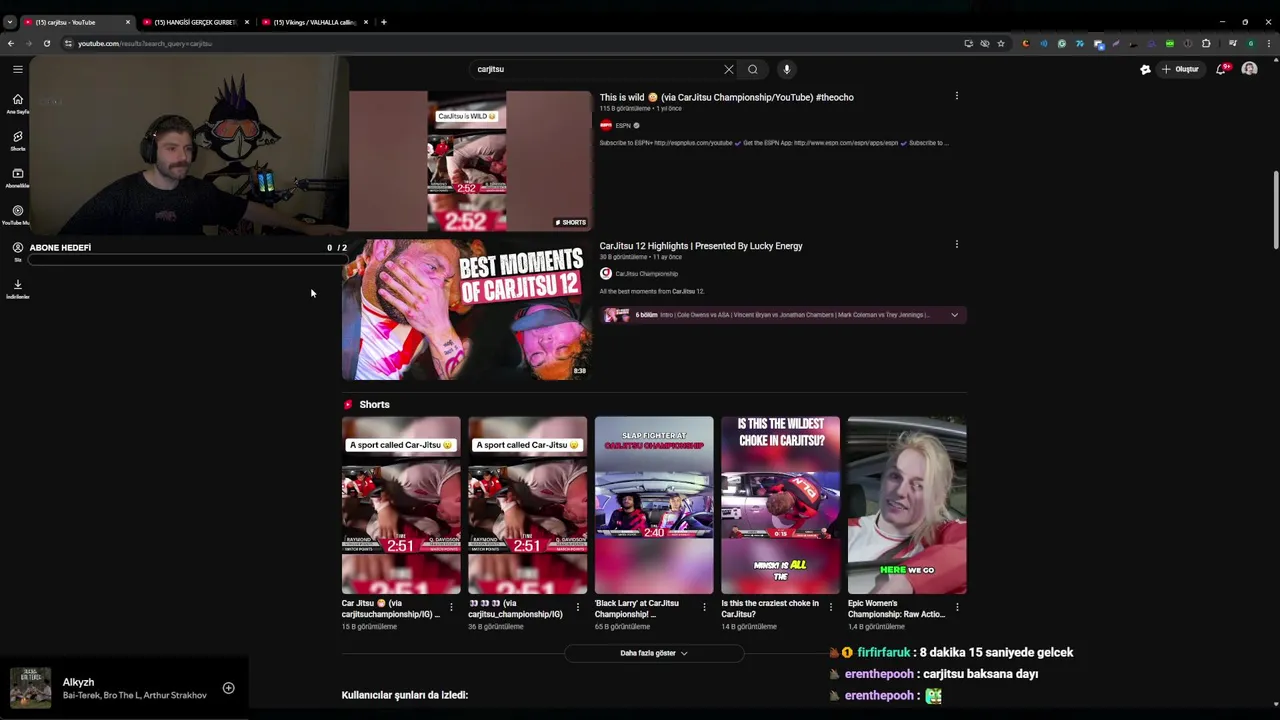
Task: Open the tab search dropdown arrow
Action: [9, 22]
